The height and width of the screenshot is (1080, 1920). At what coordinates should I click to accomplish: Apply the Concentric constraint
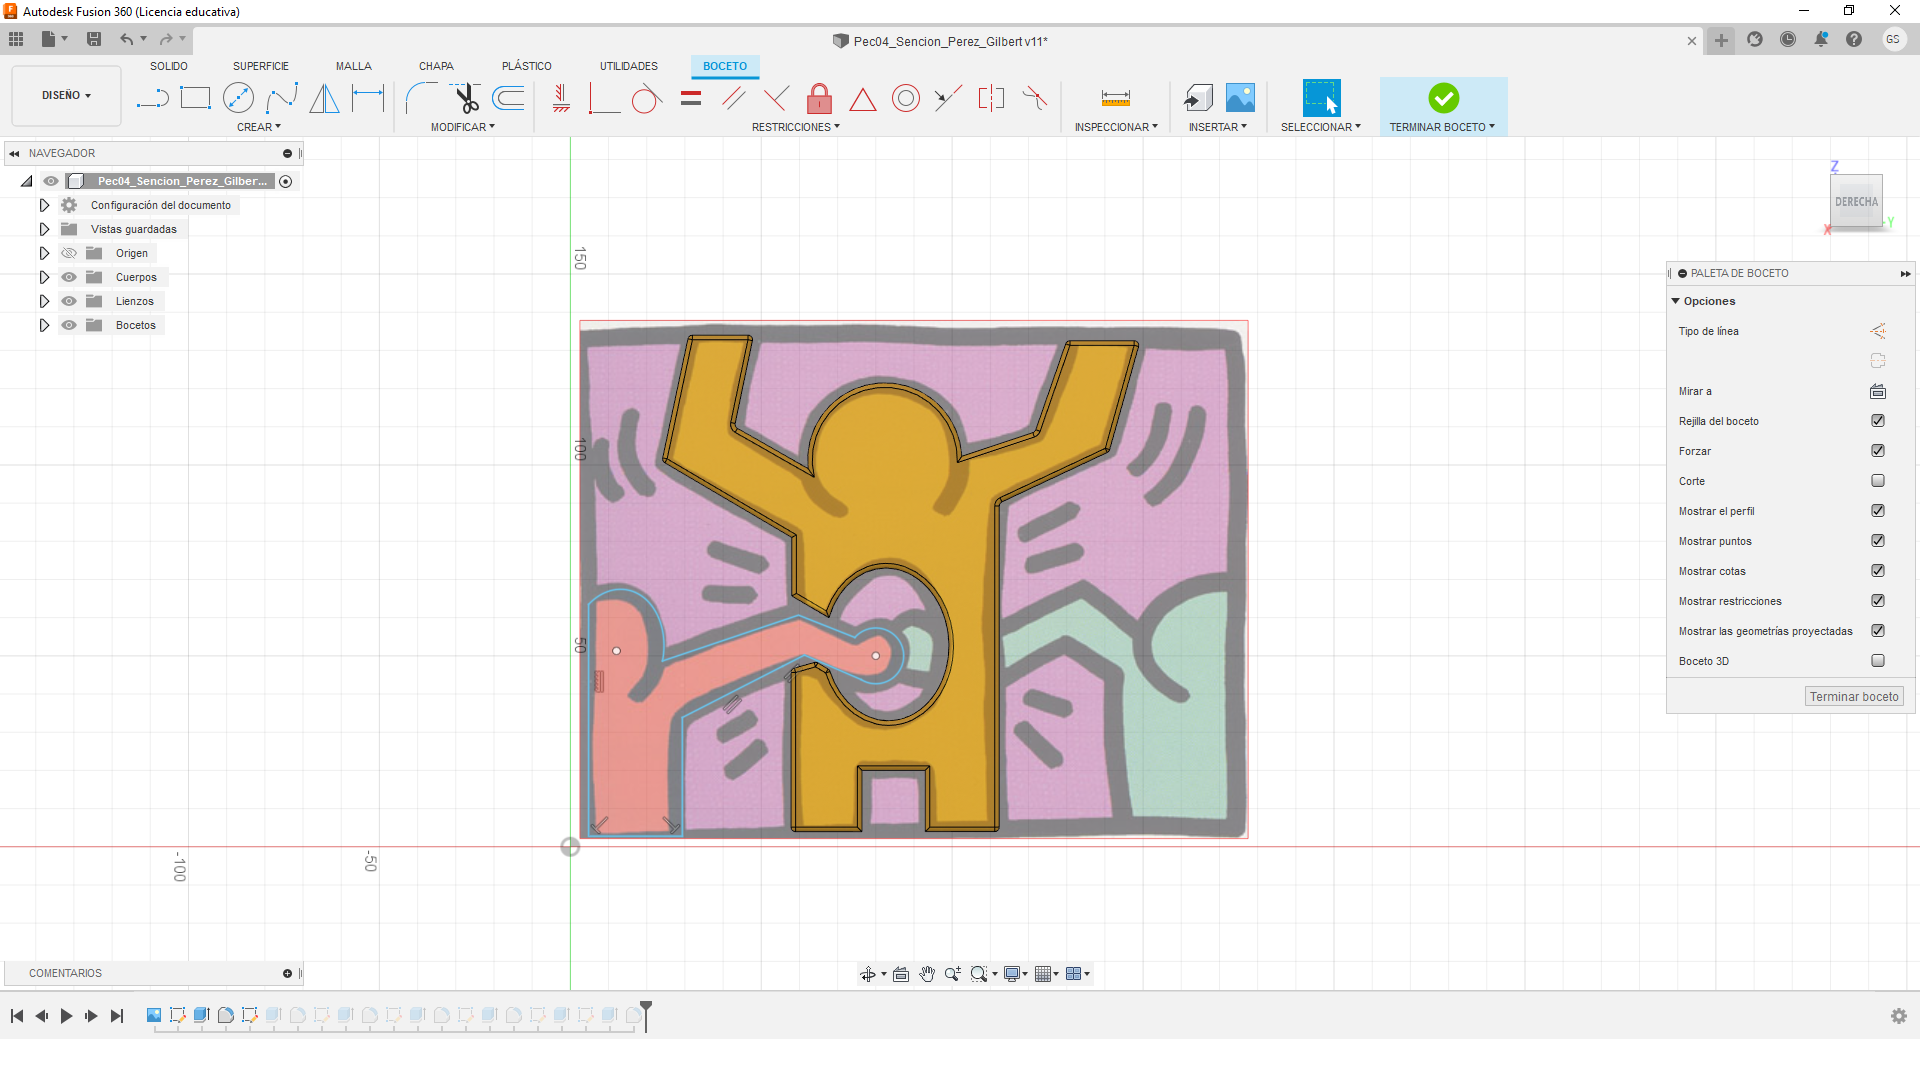pyautogui.click(x=905, y=98)
